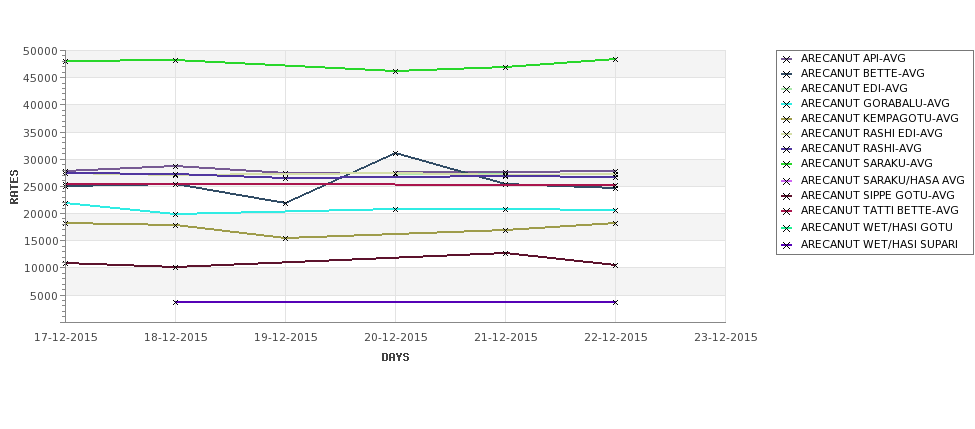Click the ARECANUT GORABALU-AVG cyan legend marker
This screenshot has width=975, height=429.
click(x=787, y=104)
